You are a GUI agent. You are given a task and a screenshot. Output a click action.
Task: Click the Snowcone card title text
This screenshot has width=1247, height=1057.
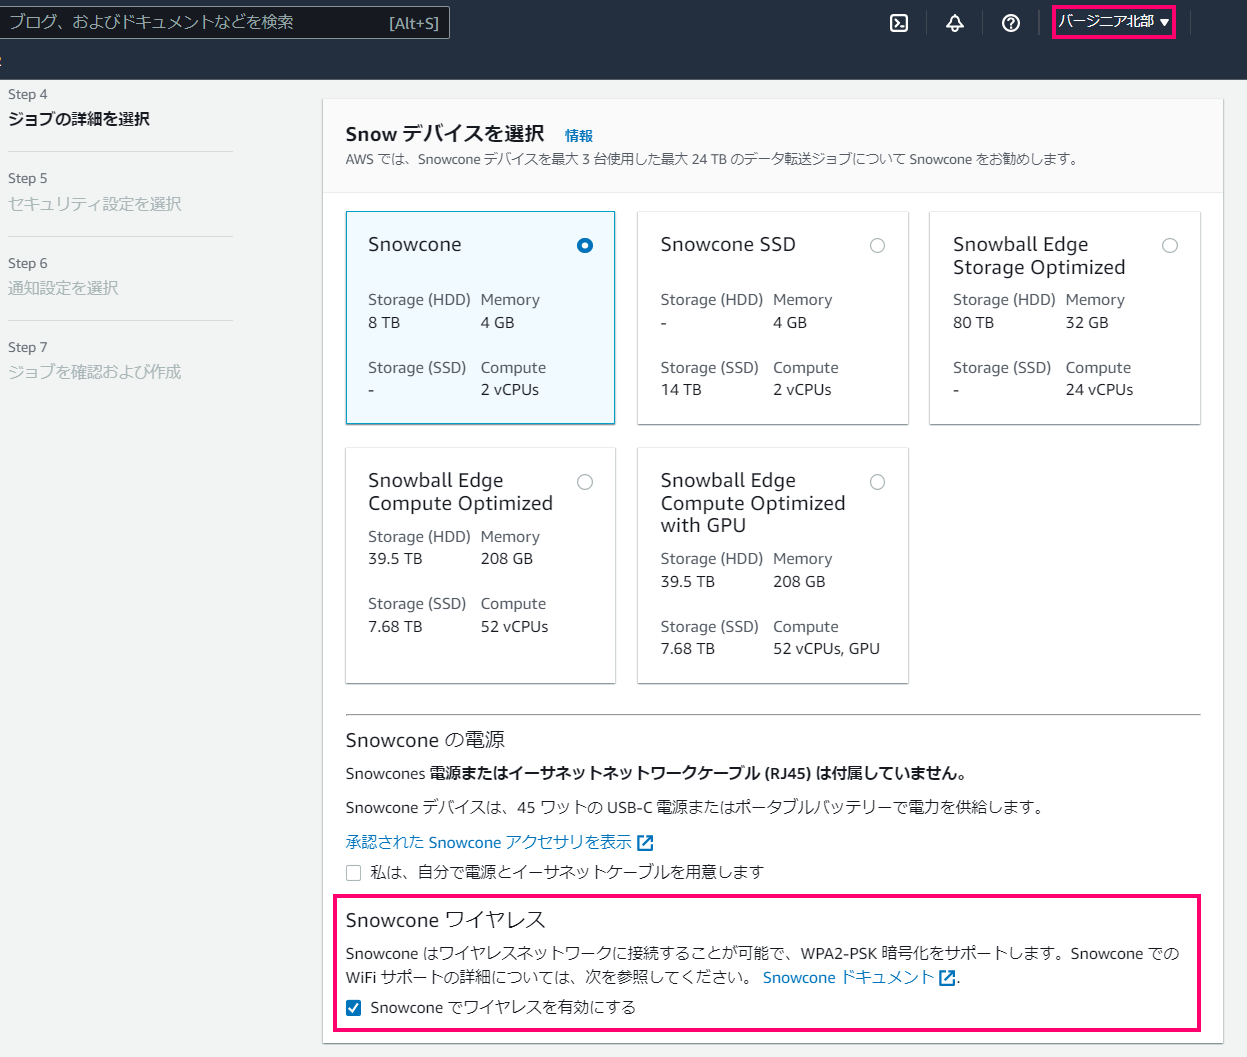tap(415, 244)
